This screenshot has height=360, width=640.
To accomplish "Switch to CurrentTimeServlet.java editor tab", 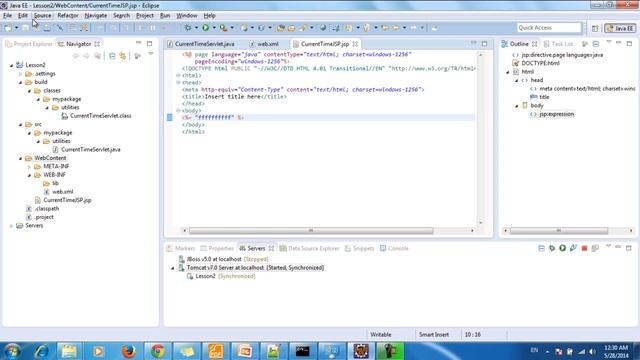I will pyautogui.click(x=201, y=44).
